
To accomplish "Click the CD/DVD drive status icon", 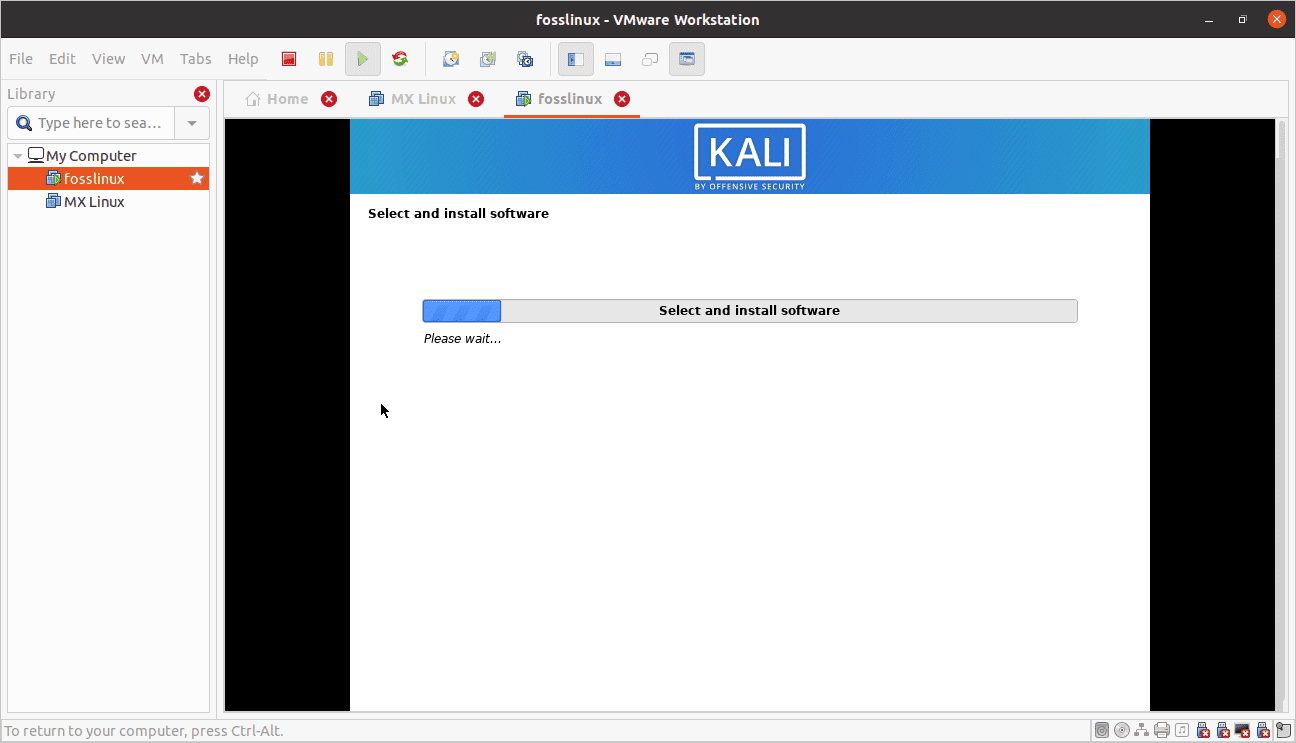I will pos(1122,730).
